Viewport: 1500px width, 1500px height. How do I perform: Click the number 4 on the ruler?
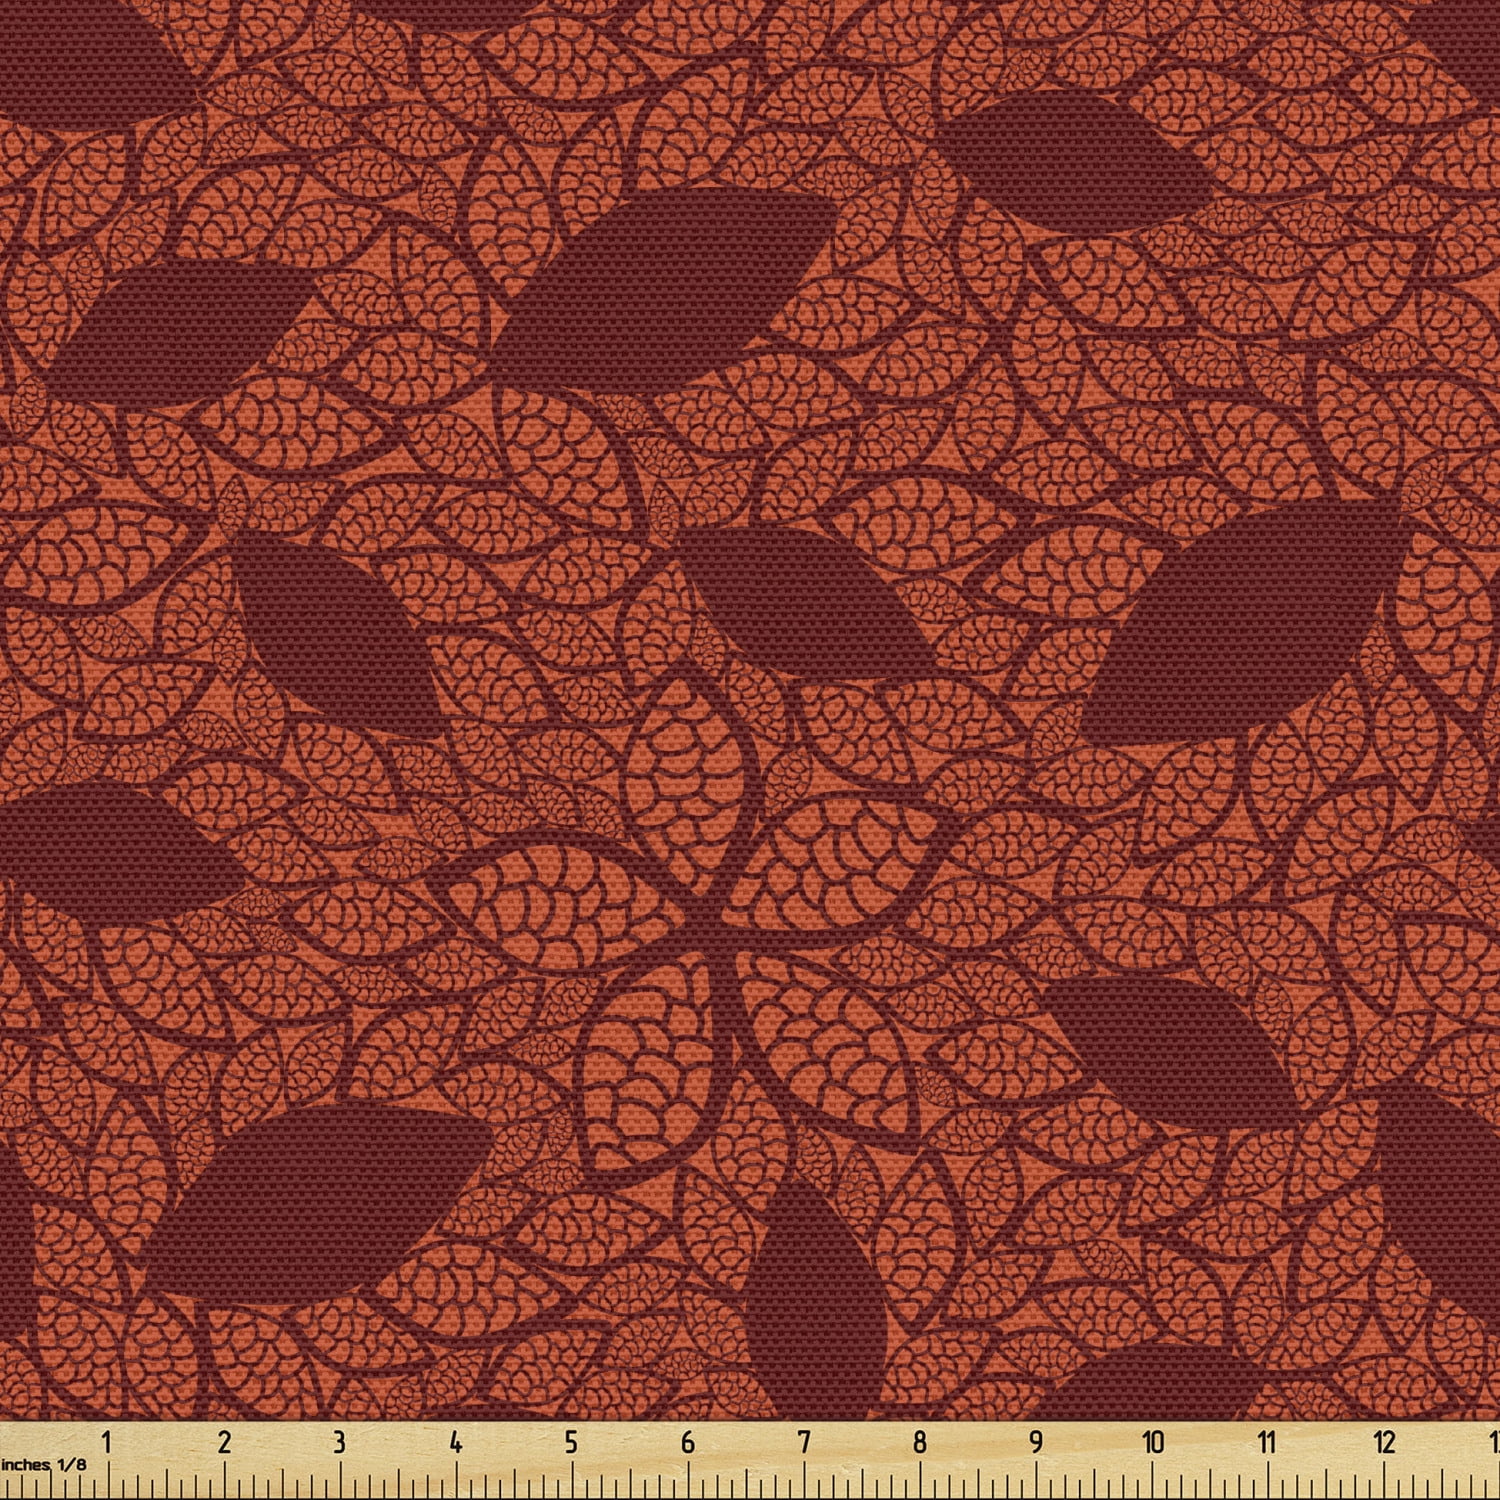[x=455, y=1441]
